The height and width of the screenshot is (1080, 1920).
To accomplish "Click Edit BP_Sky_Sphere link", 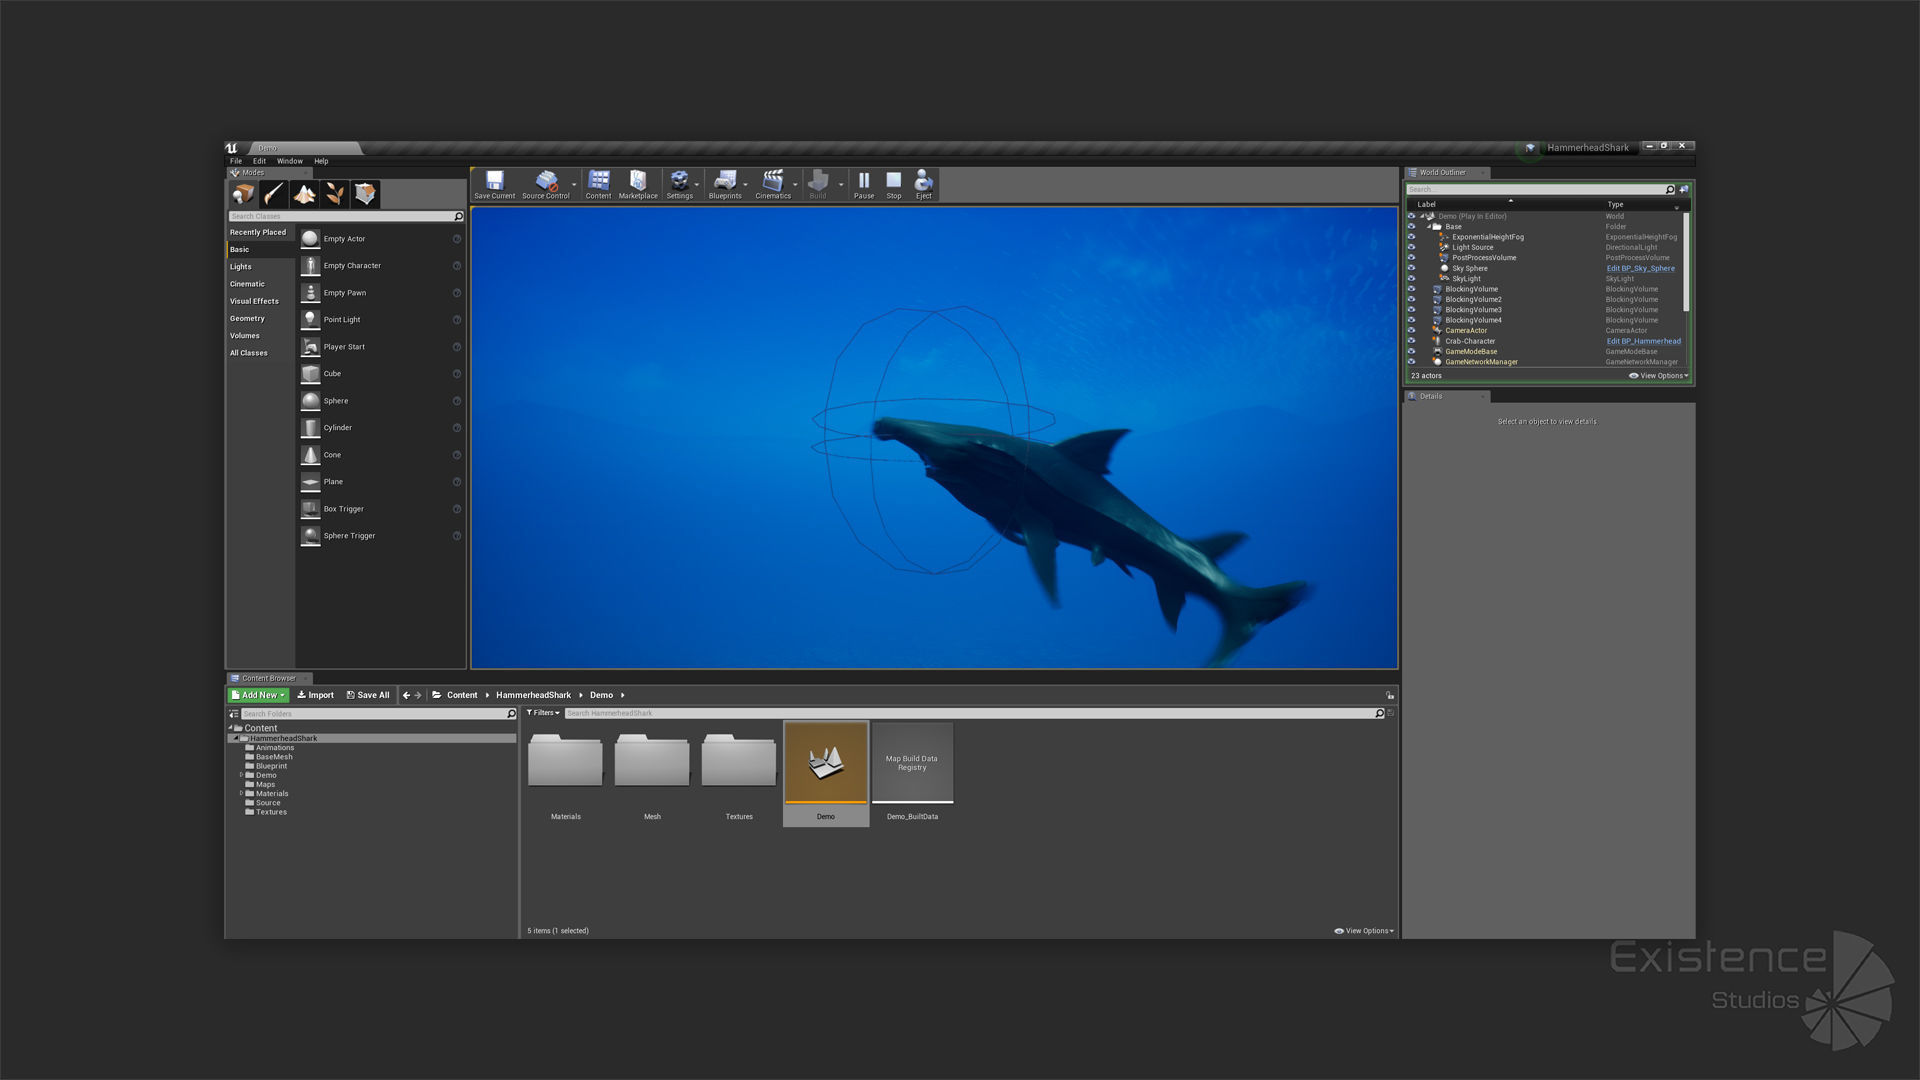I will click(x=1640, y=268).
